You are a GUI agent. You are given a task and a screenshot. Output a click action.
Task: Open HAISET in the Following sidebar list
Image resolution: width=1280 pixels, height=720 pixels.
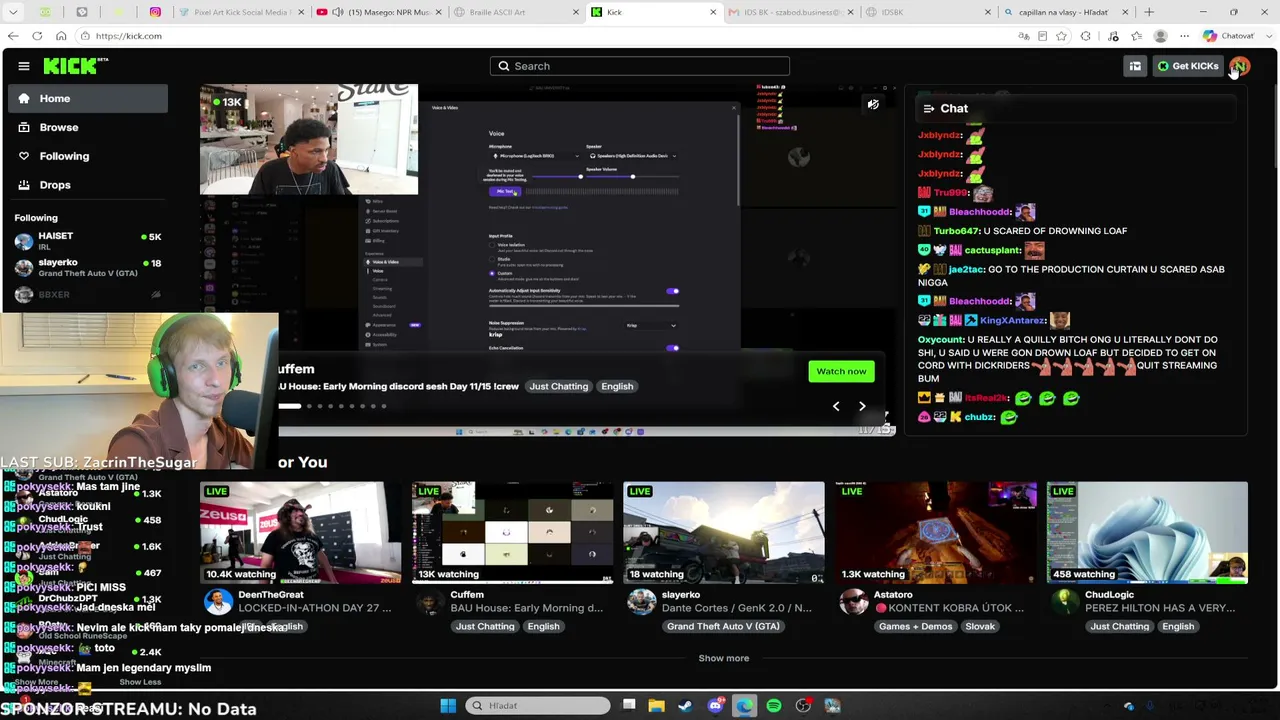click(x=87, y=241)
